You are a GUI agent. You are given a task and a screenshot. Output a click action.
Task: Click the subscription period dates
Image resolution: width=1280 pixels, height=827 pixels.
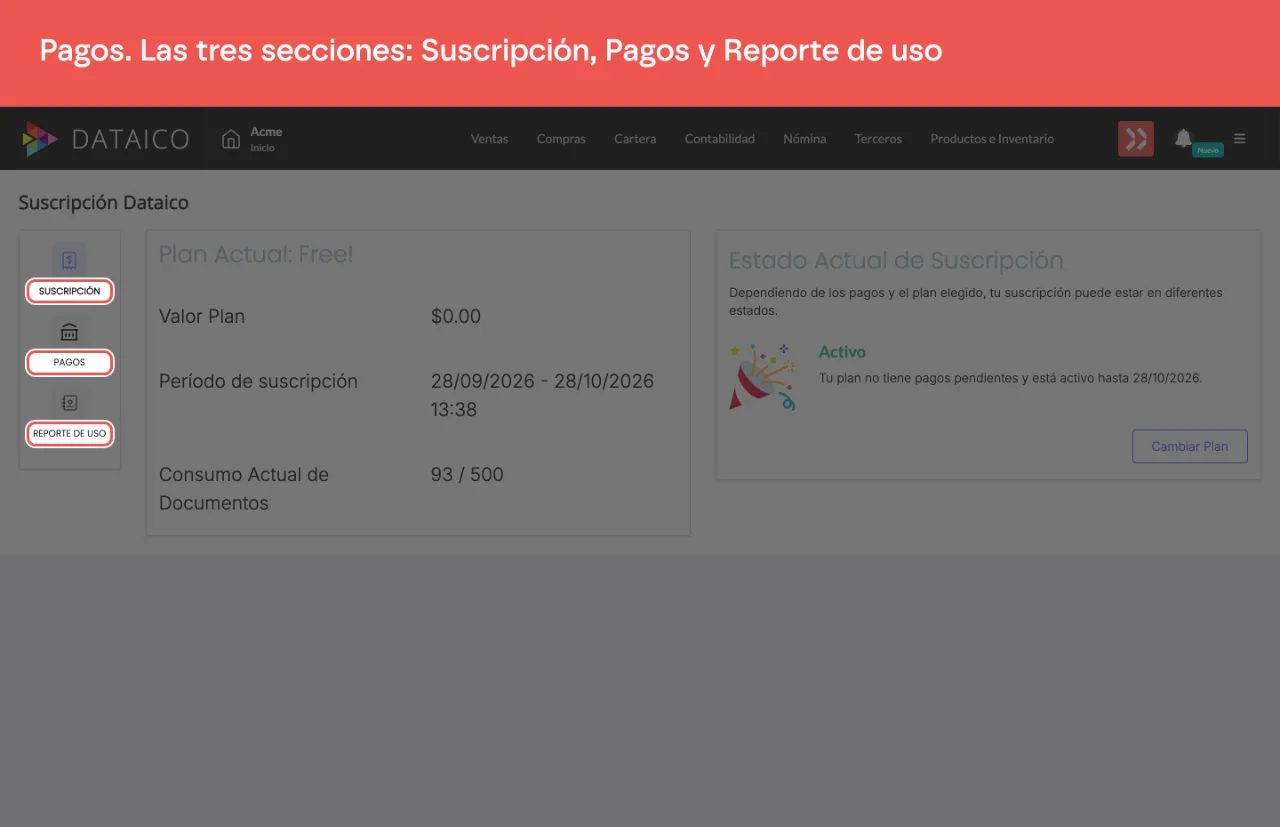point(543,395)
